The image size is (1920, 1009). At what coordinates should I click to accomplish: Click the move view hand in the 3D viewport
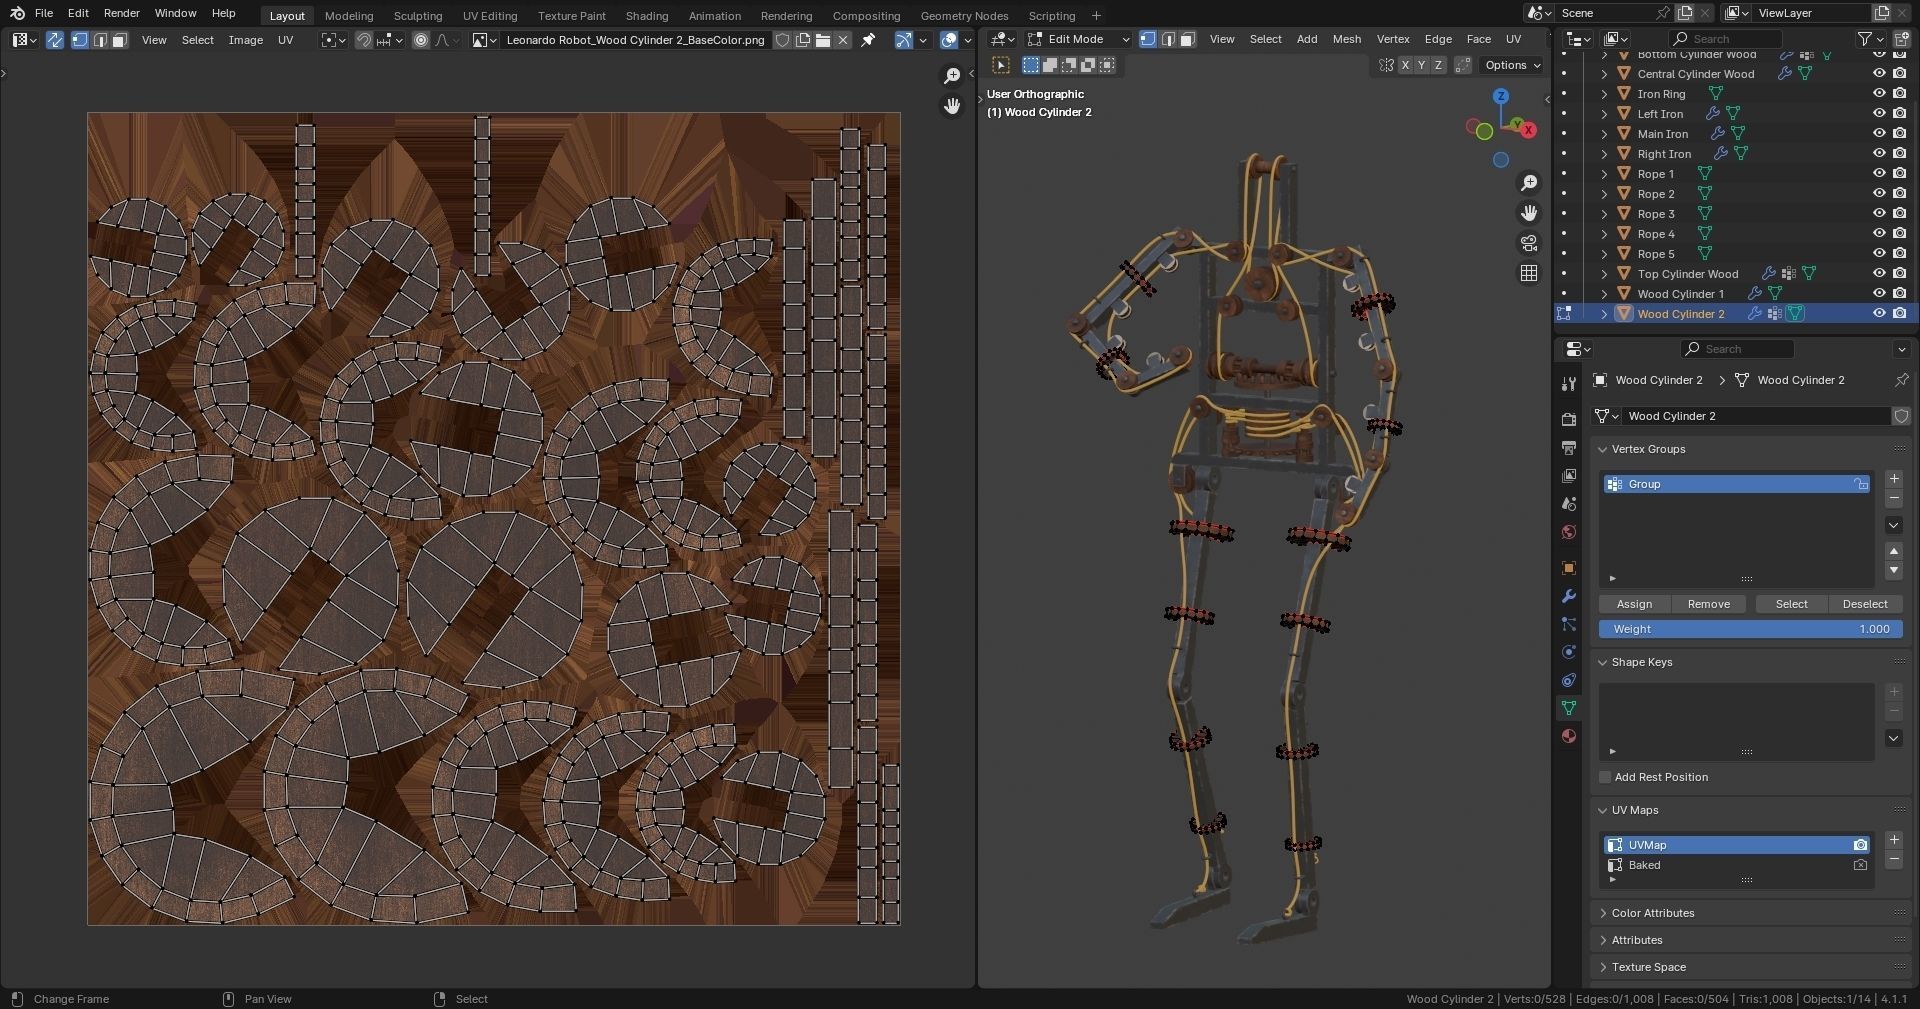pyautogui.click(x=1528, y=213)
